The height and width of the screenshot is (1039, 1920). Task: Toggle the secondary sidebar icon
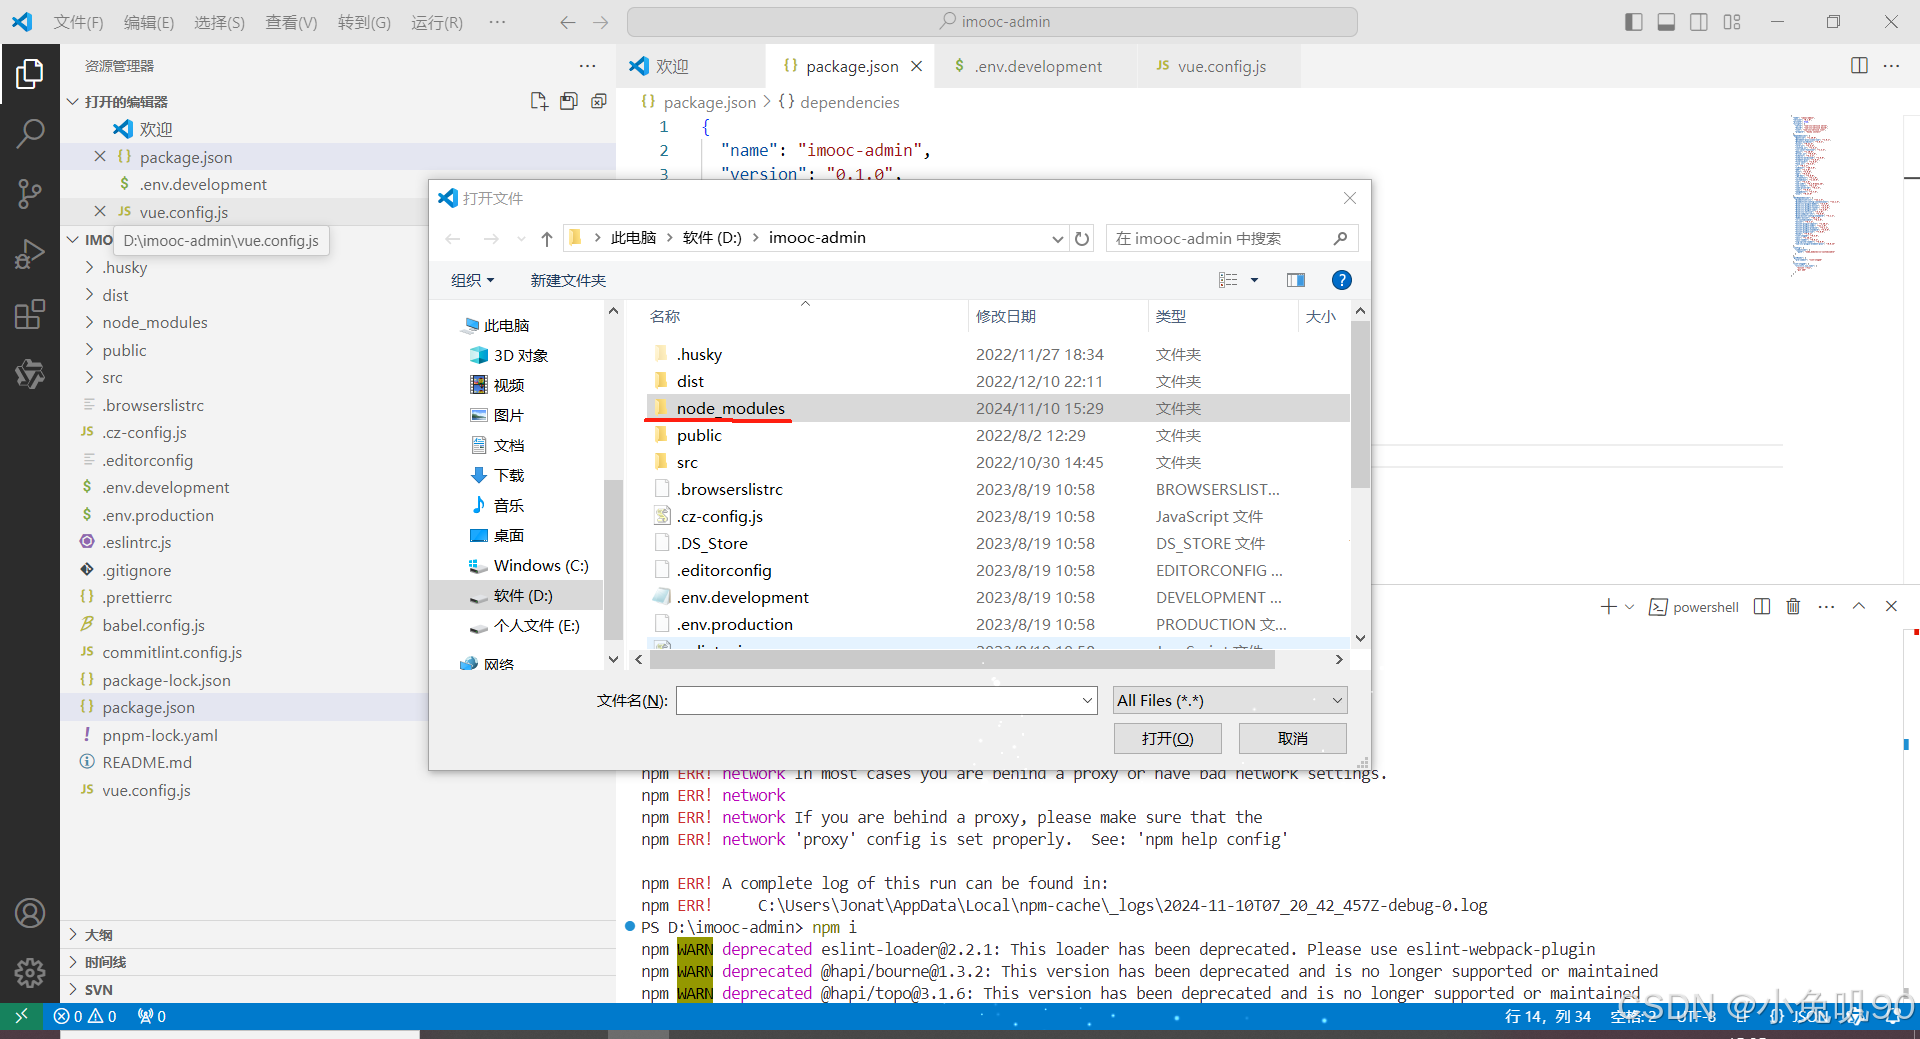tap(1698, 21)
